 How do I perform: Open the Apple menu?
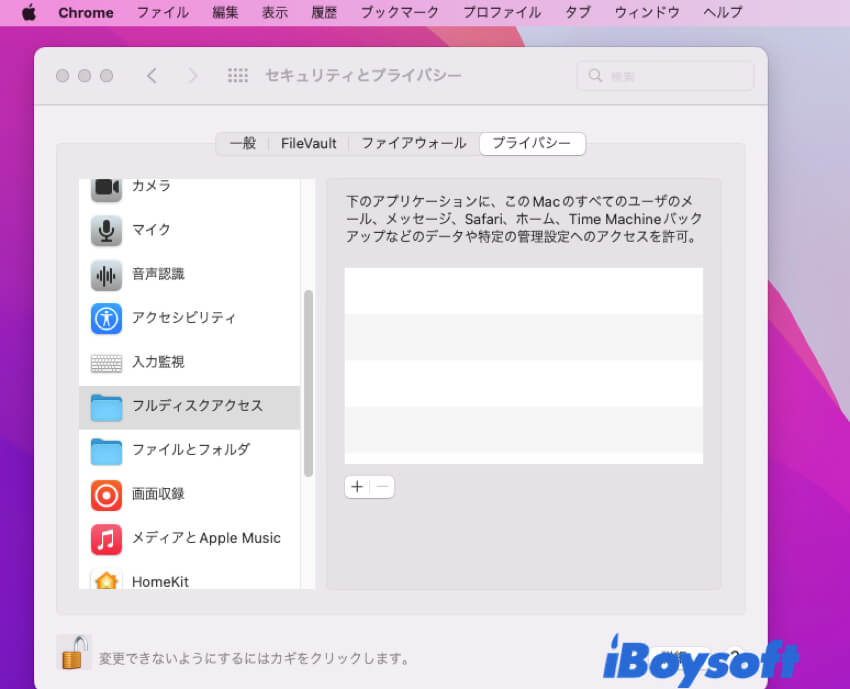click(29, 12)
